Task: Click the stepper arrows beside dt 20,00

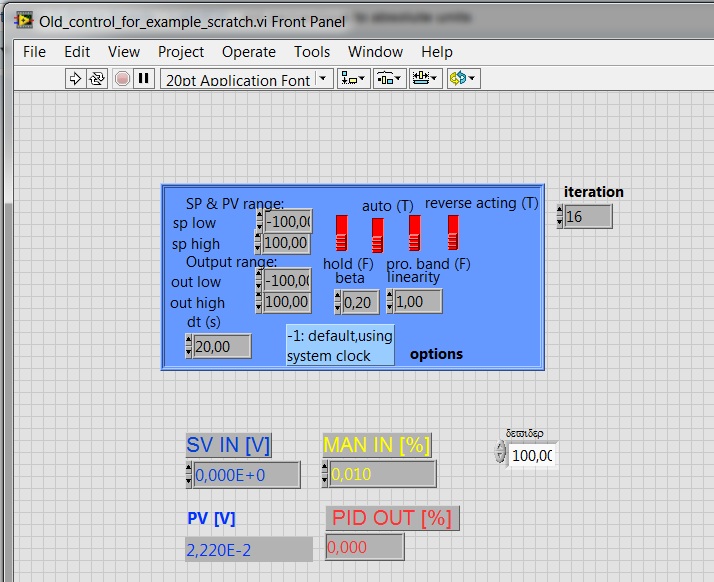Action: click(189, 347)
